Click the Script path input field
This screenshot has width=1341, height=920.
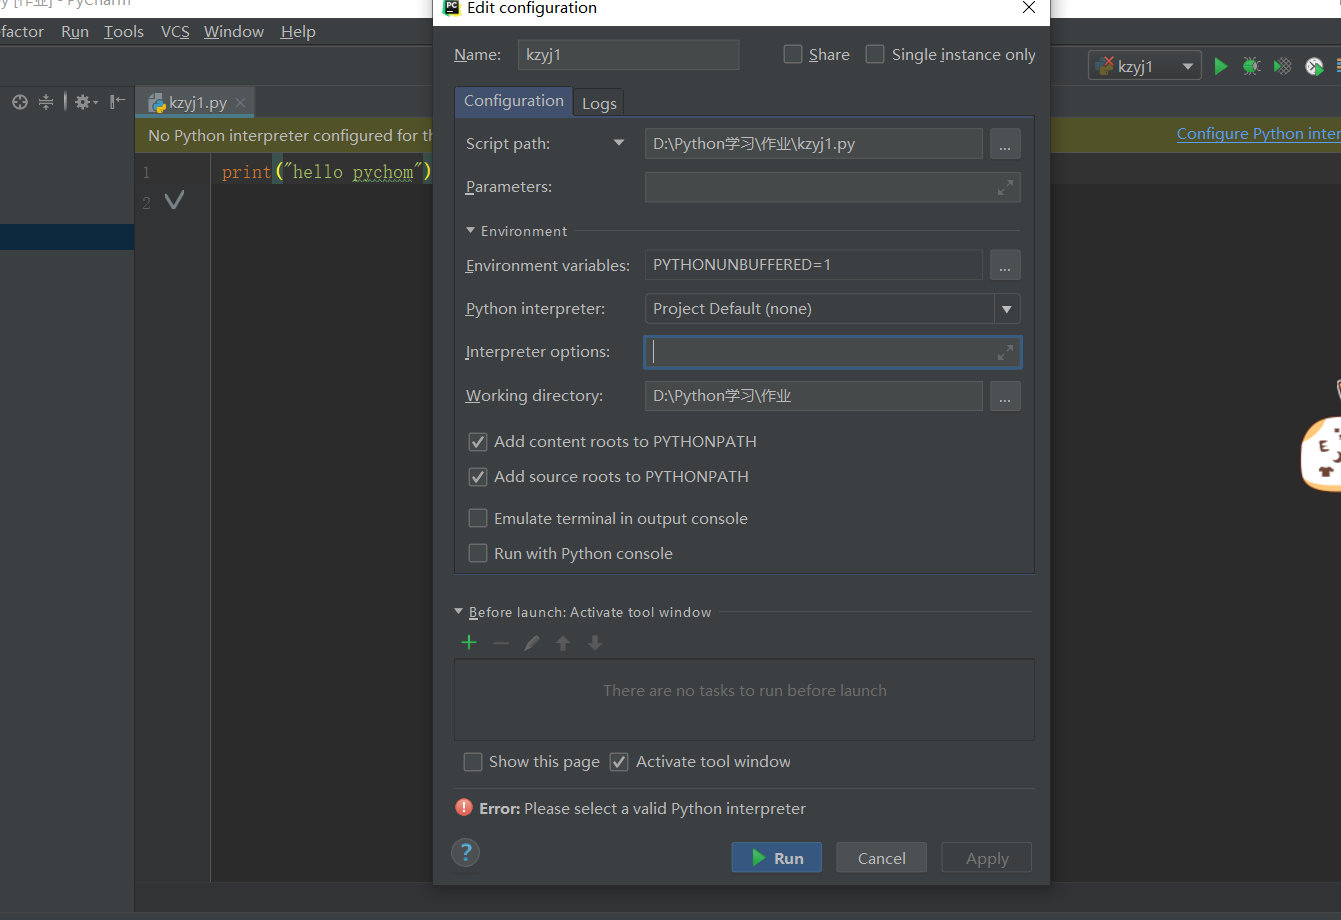click(814, 144)
